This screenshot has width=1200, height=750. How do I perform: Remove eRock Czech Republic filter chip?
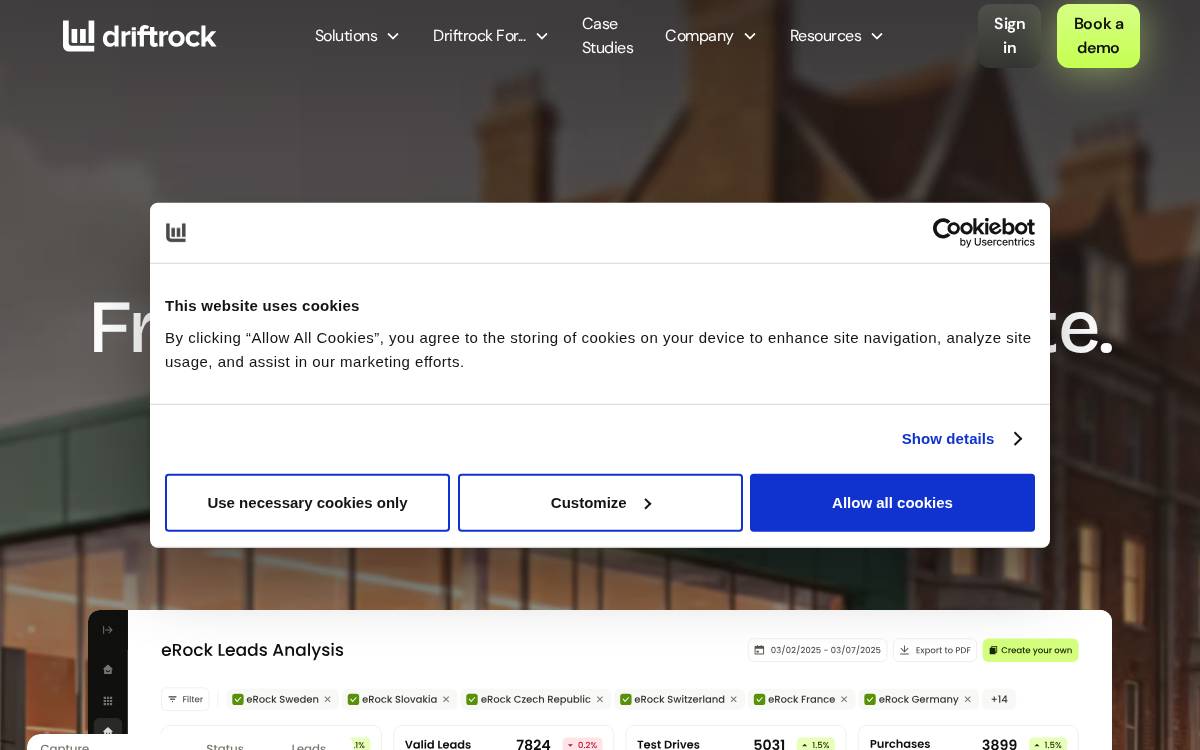599,699
